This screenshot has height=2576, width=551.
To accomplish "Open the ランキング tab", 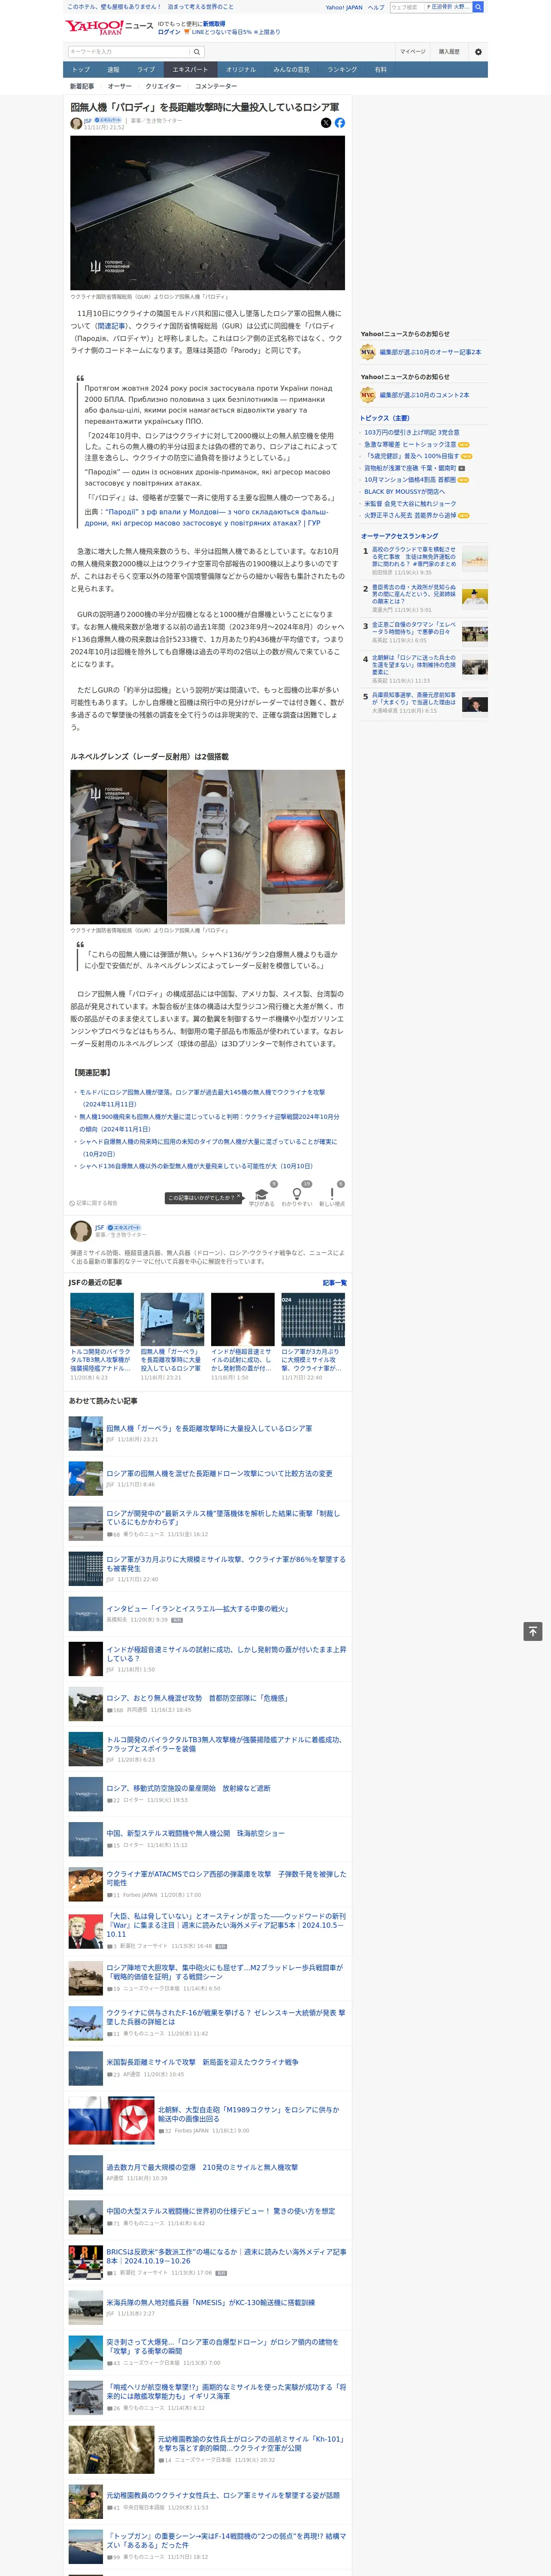I will pos(342,70).
